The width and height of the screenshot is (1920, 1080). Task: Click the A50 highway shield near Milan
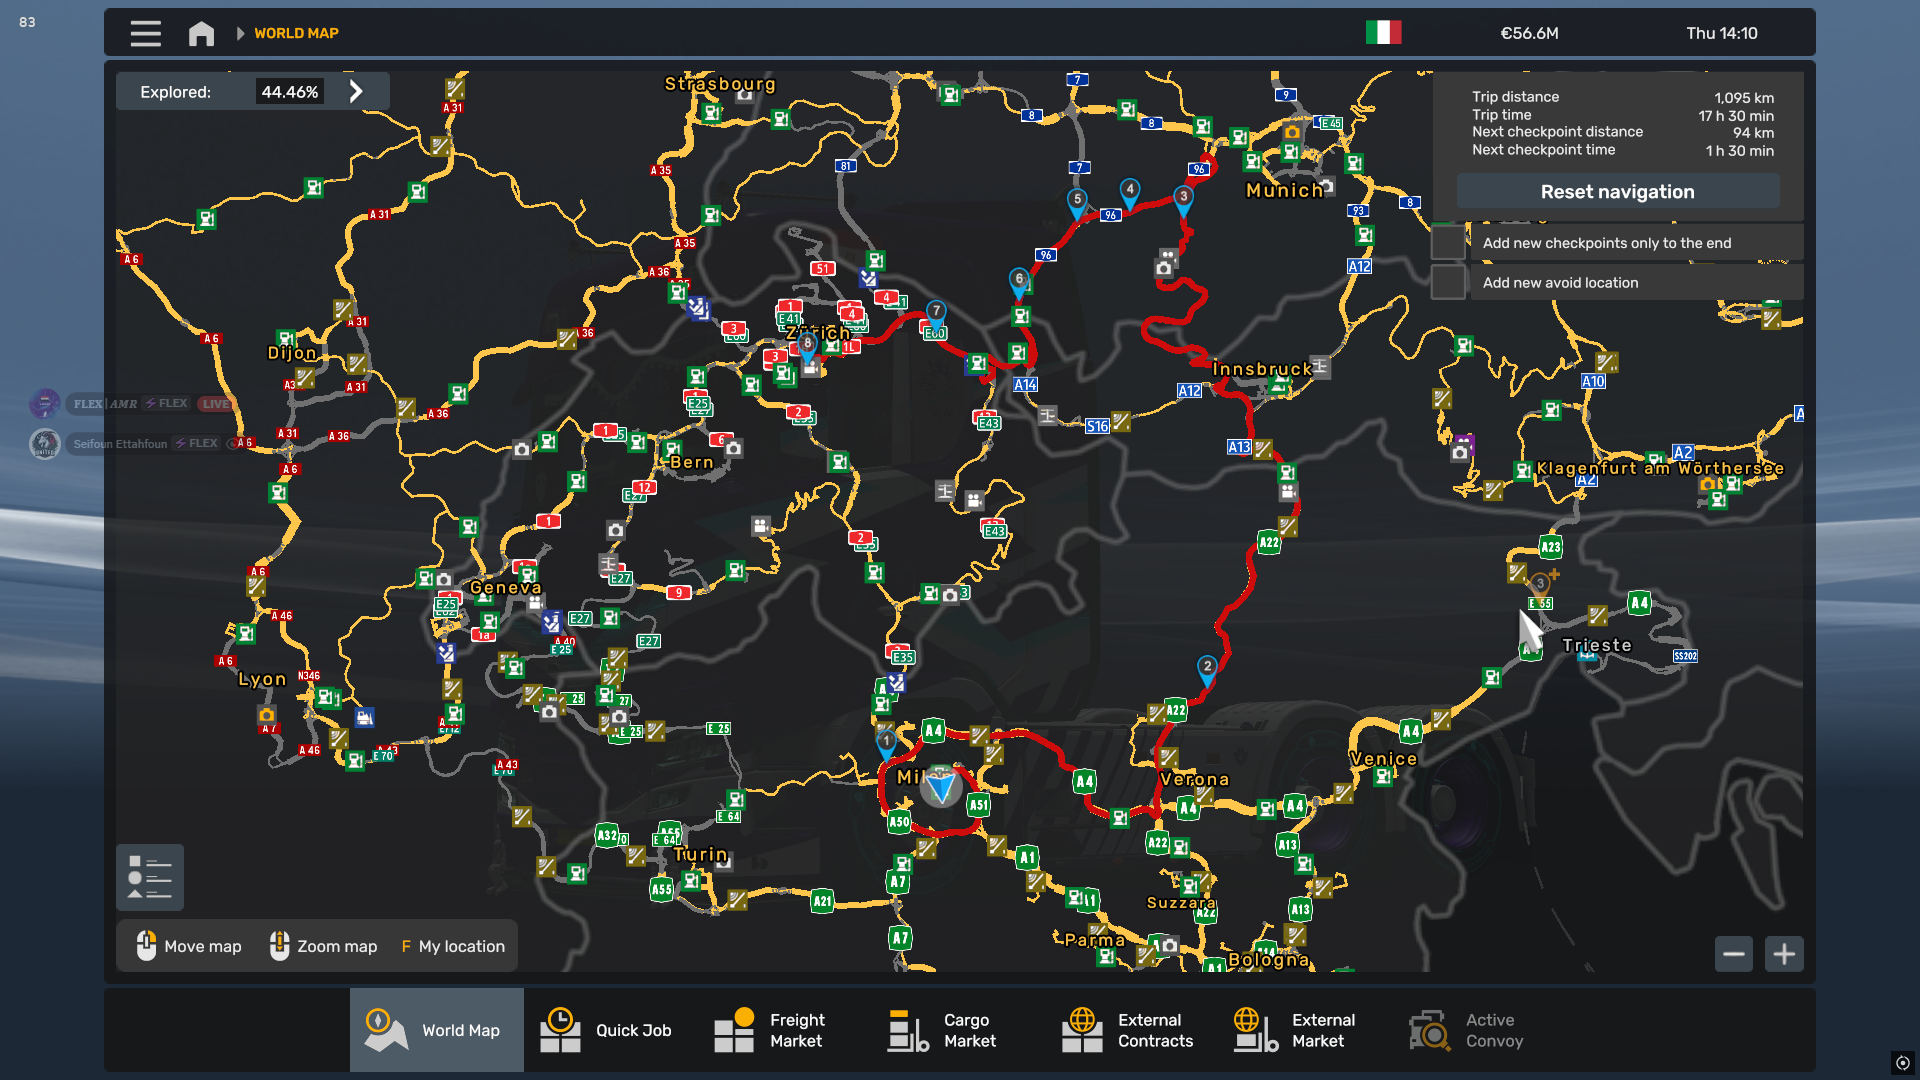(899, 823)
